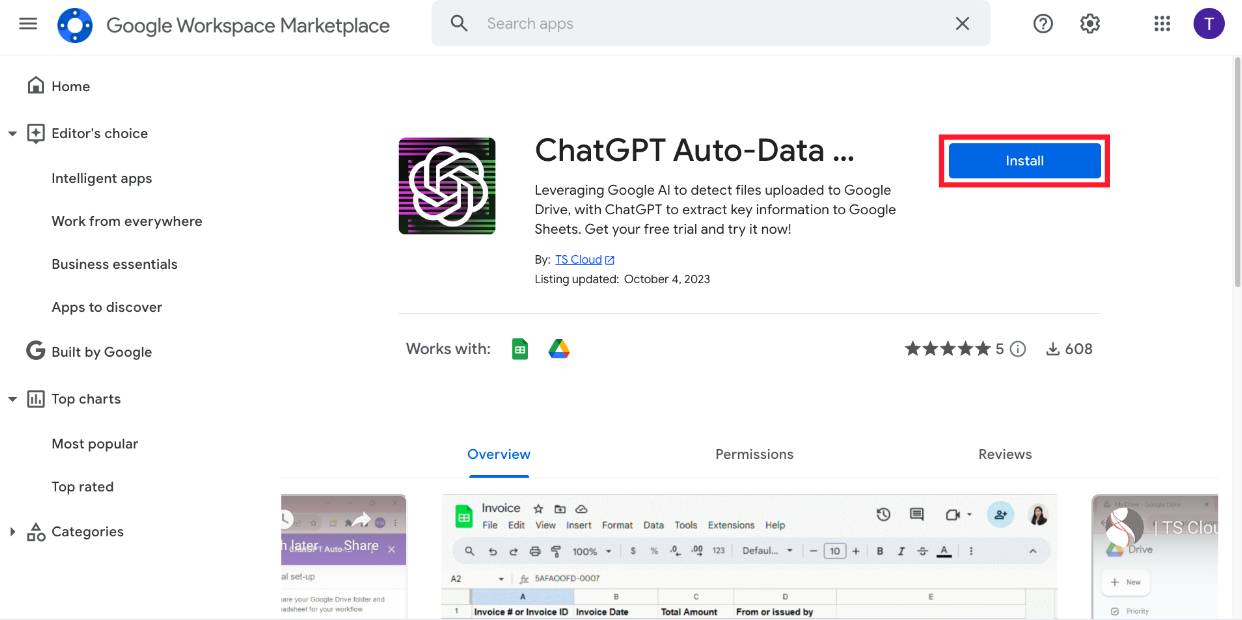
Task: Collapse the Editor's choice section
Action: (12, 133)
